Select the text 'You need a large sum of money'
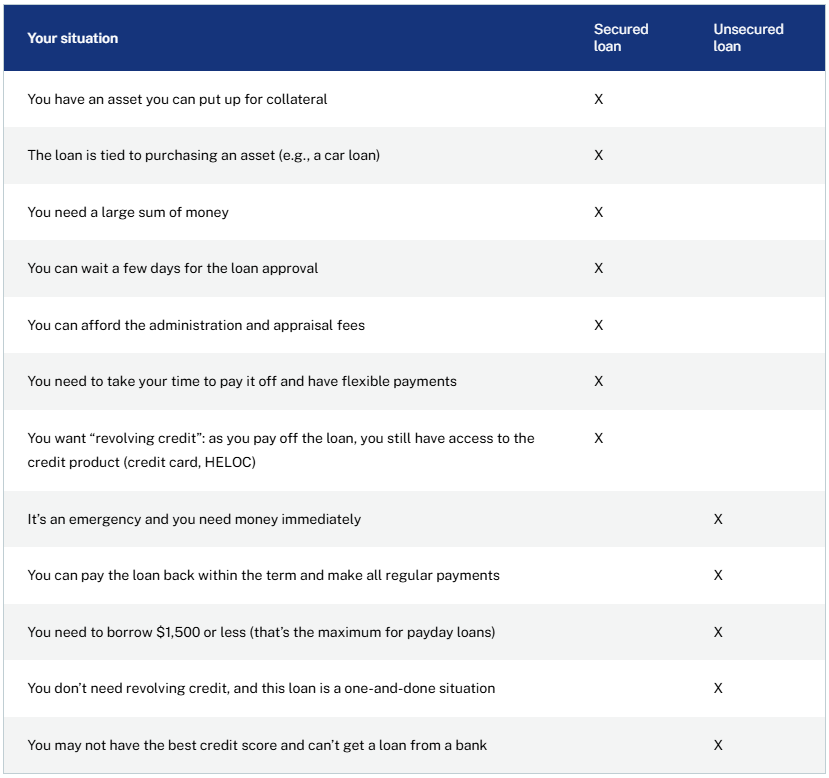The width and height of the screenshot is (829, 778). [128, 212]
